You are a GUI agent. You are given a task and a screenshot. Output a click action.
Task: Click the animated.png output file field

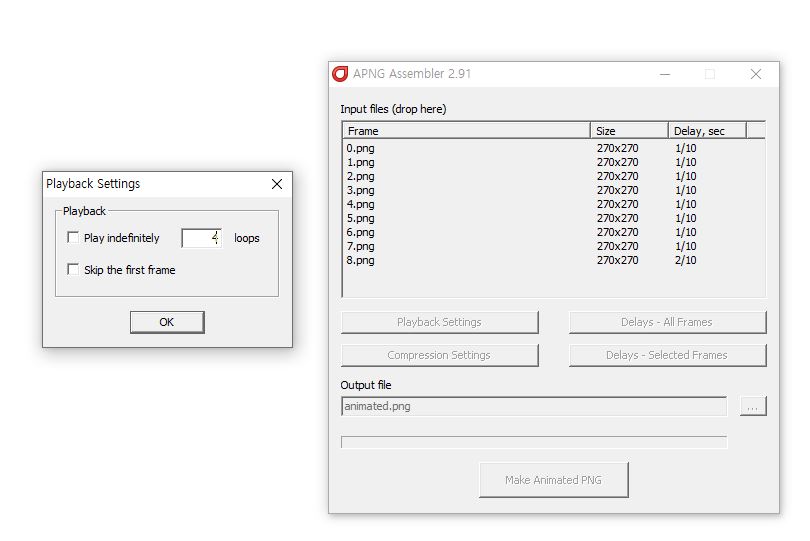(x=534, y=406)
